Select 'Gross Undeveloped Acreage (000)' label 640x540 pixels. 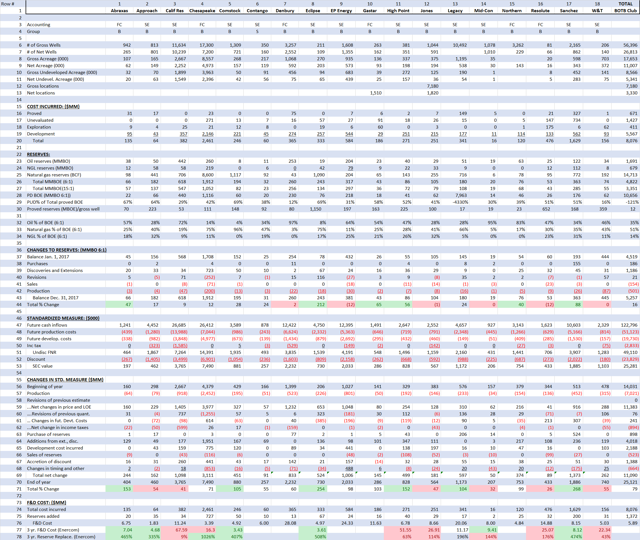62,72
